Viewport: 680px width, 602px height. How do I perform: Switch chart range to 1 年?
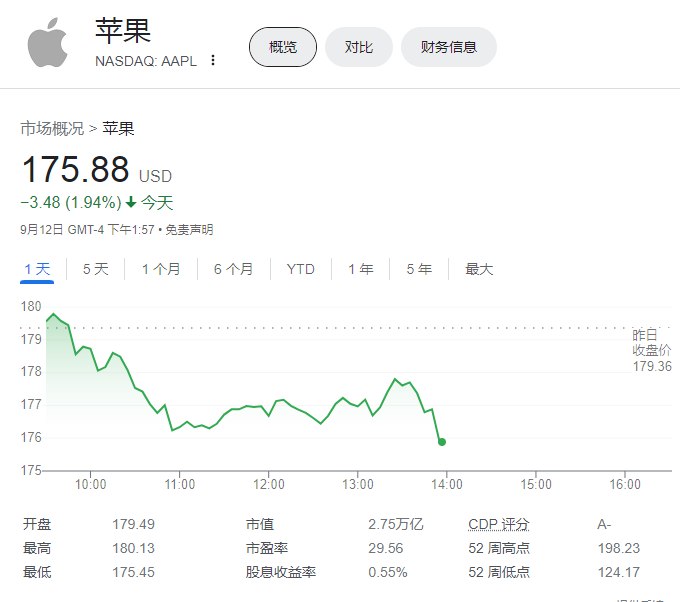(361, 269)
